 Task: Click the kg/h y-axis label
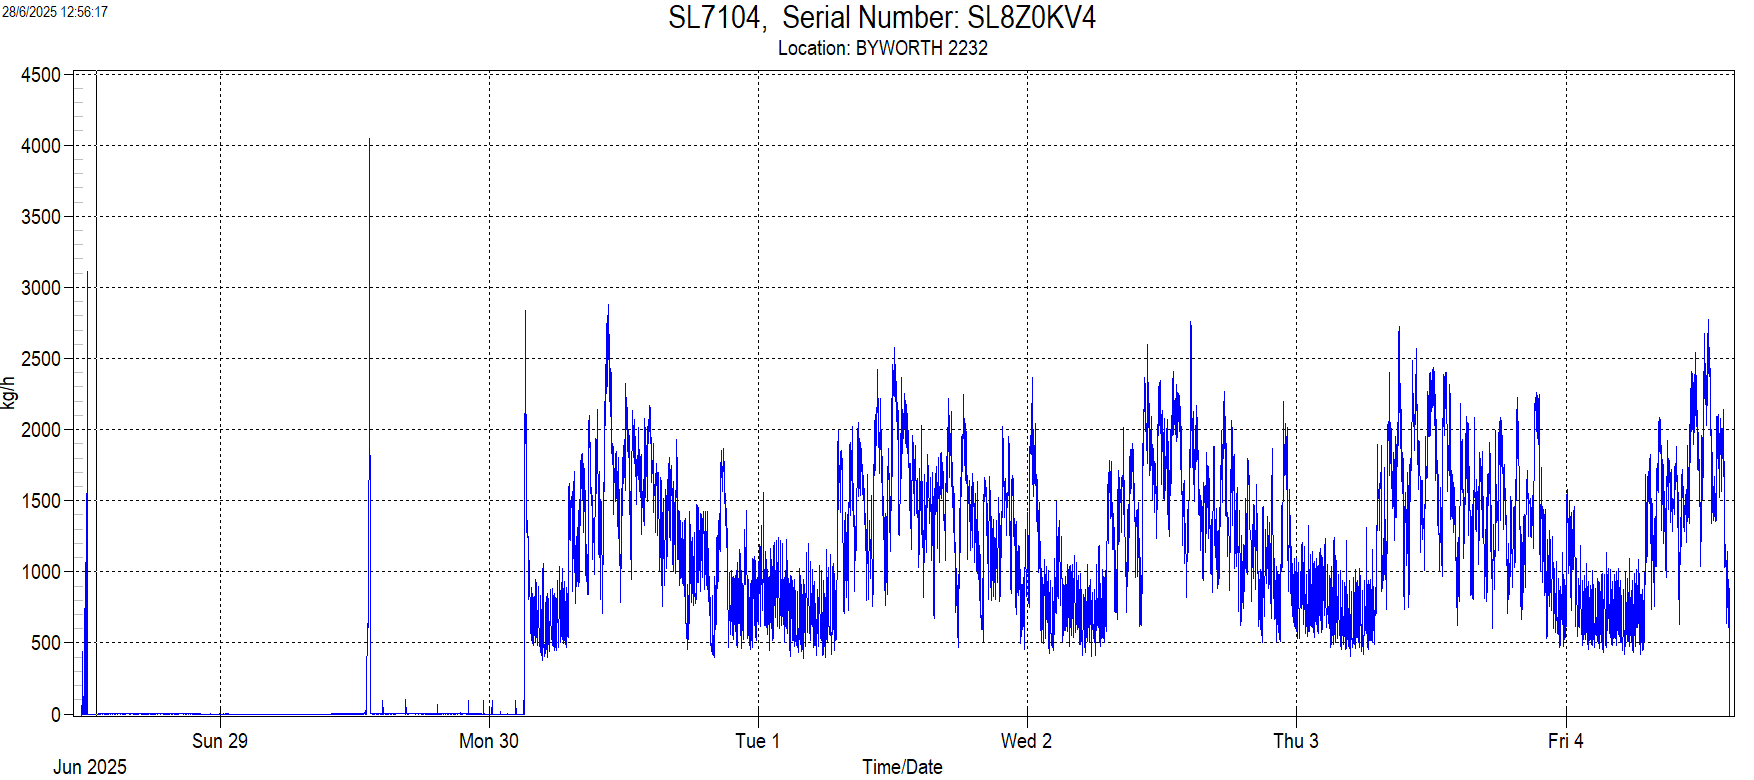coord(9,393)
